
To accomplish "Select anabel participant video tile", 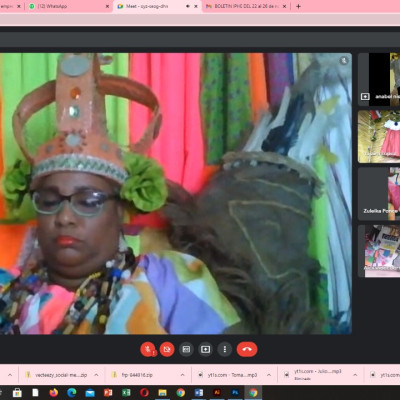I will (x=379, y=79).
